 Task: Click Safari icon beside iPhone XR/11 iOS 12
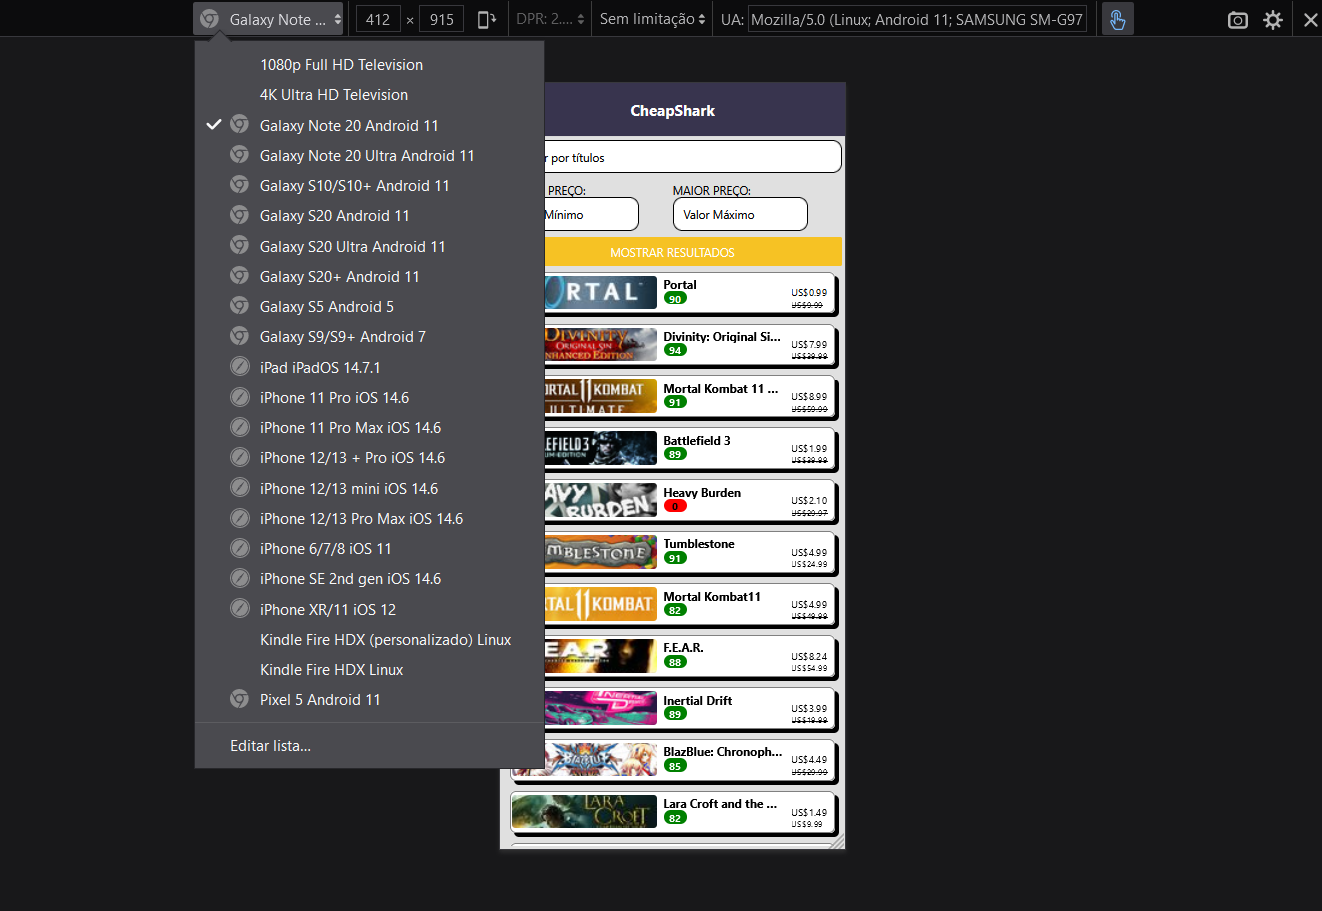pos(239,609)
